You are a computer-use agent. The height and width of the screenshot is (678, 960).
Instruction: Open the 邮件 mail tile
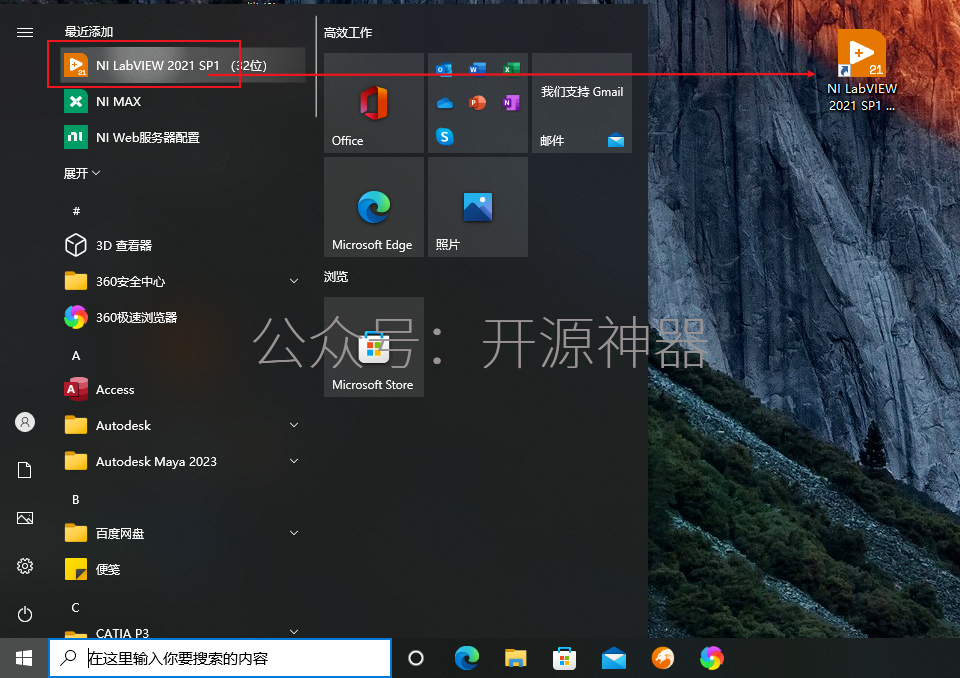(582, 102)
